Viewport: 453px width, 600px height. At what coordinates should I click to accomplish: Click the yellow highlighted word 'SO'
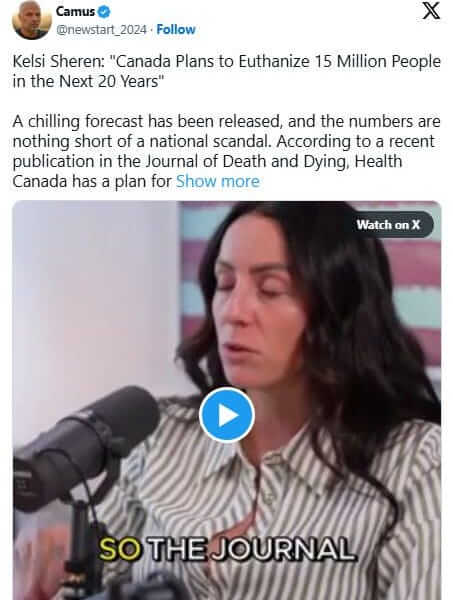120,549
